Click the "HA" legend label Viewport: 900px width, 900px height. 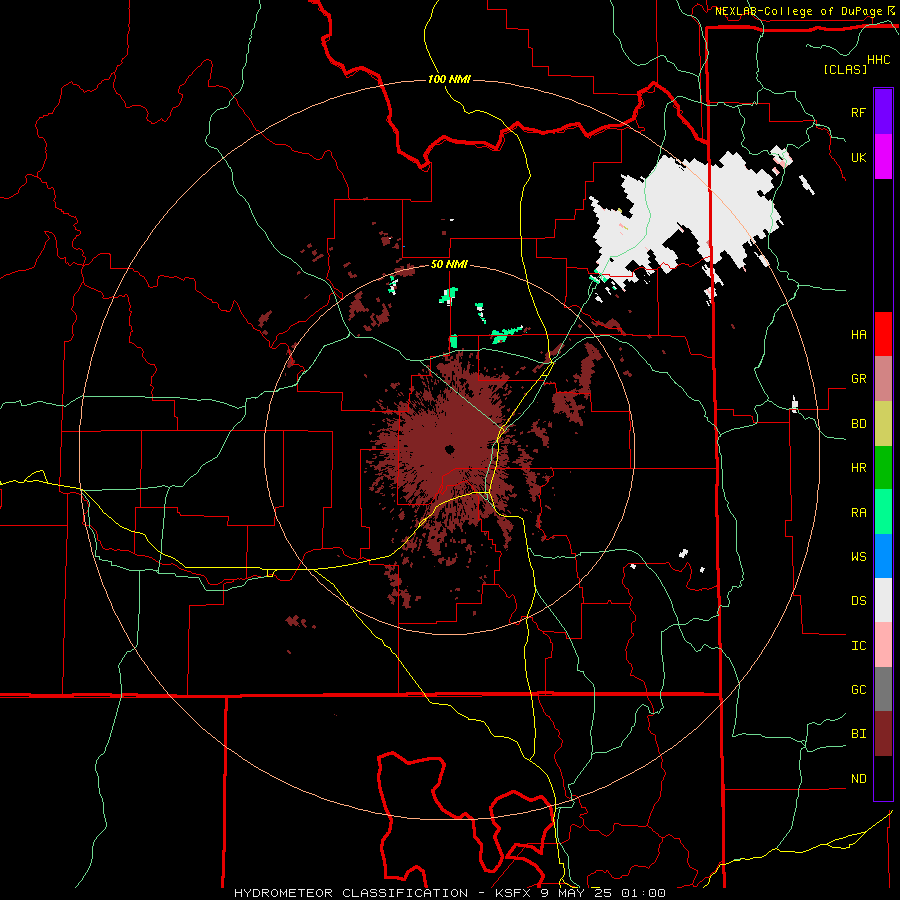[858, 334]
